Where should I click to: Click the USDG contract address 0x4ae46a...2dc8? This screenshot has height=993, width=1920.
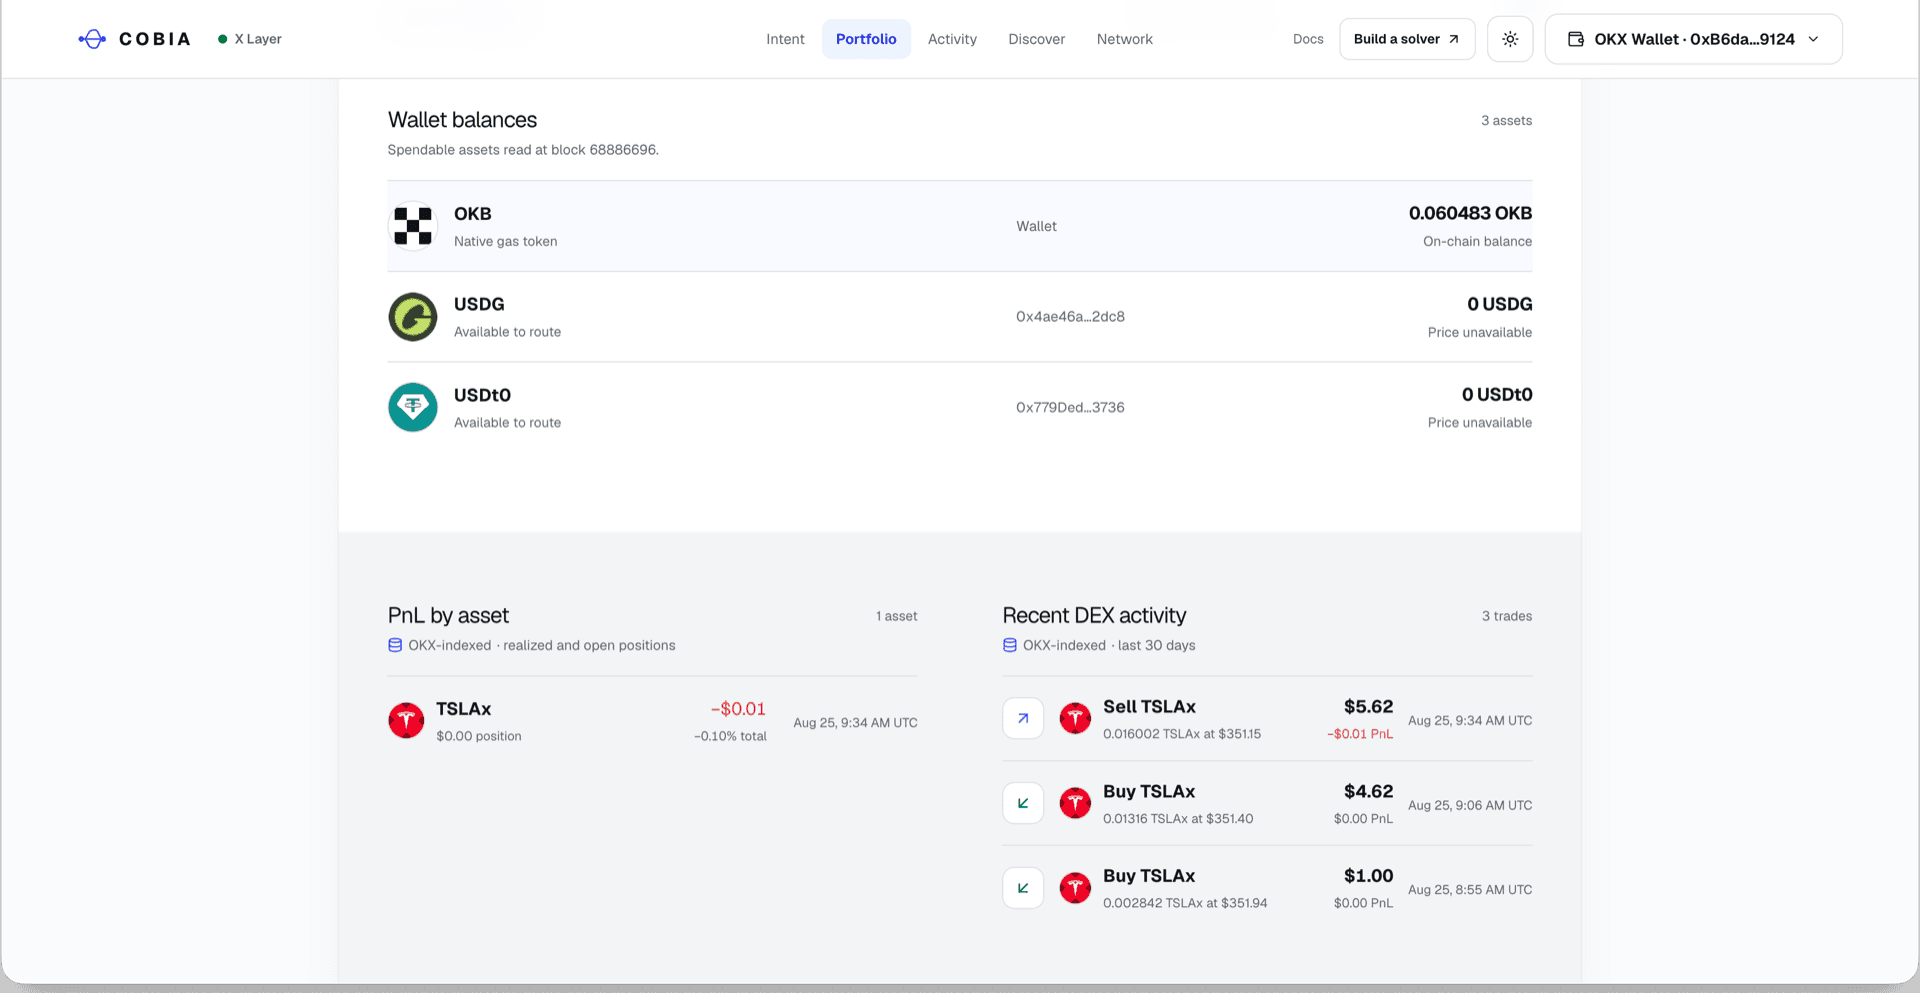pos(1070,317)
